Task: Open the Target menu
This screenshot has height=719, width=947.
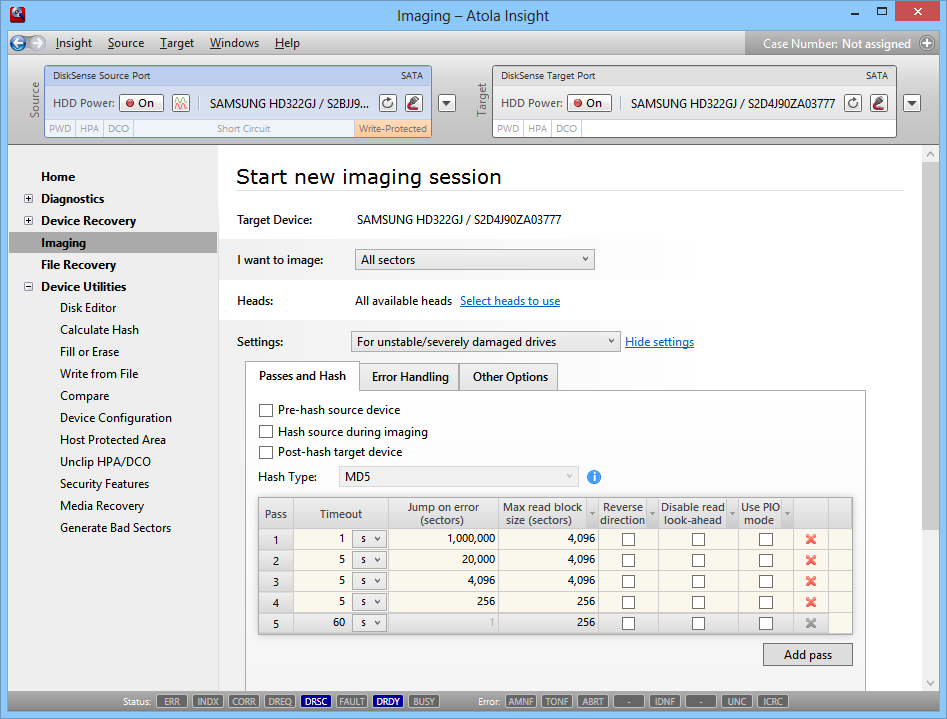Action: tap(177, 43)
